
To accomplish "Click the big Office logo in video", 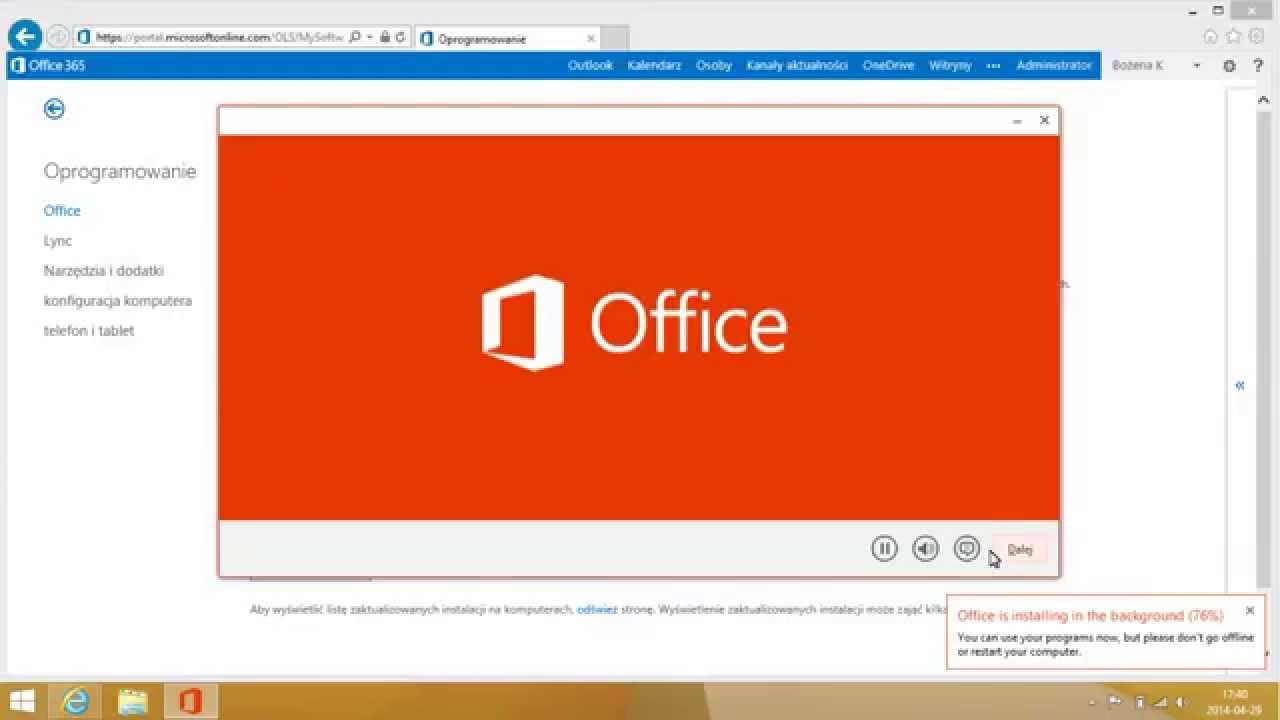I will click(x=635, y=323).
